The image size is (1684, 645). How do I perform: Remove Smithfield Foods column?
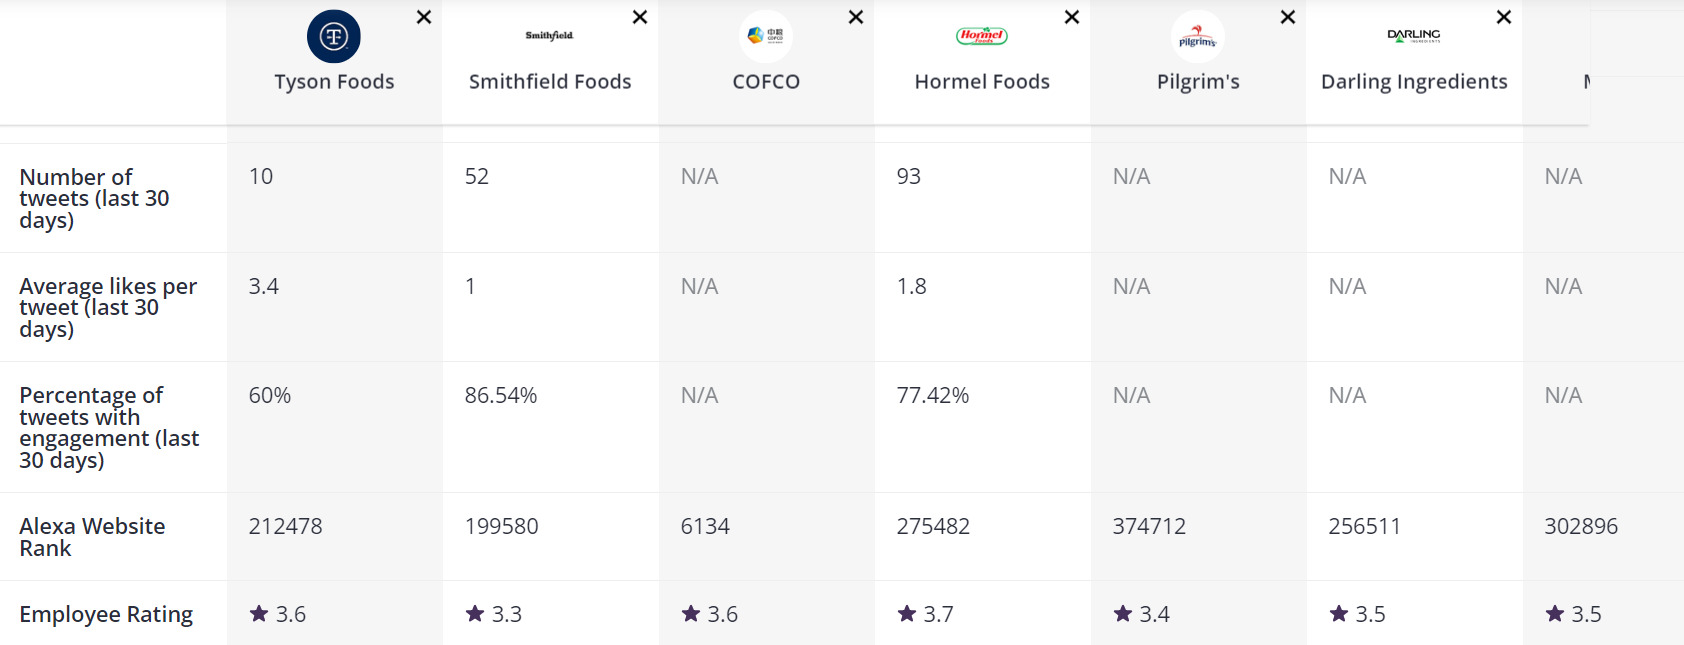point(640,17)
